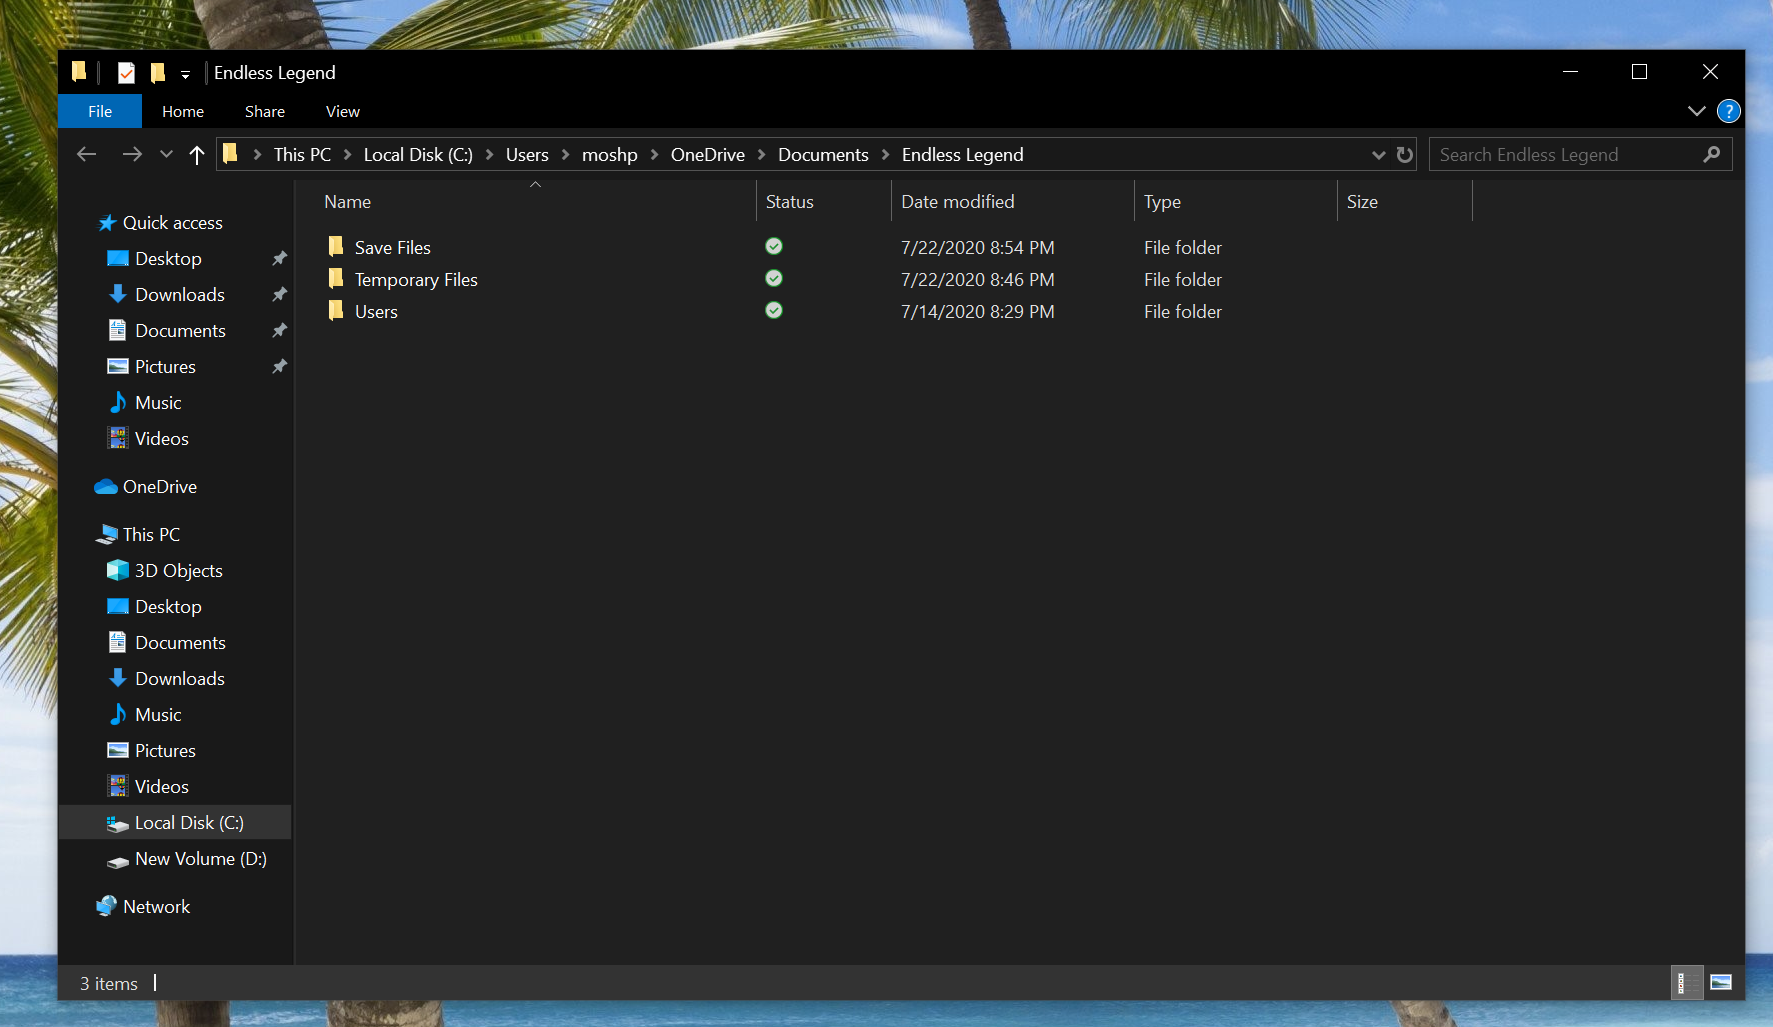The height and width of the screenshot is (1027, 1773).
Task: Open Downloads under This PC
Action: 180,678
